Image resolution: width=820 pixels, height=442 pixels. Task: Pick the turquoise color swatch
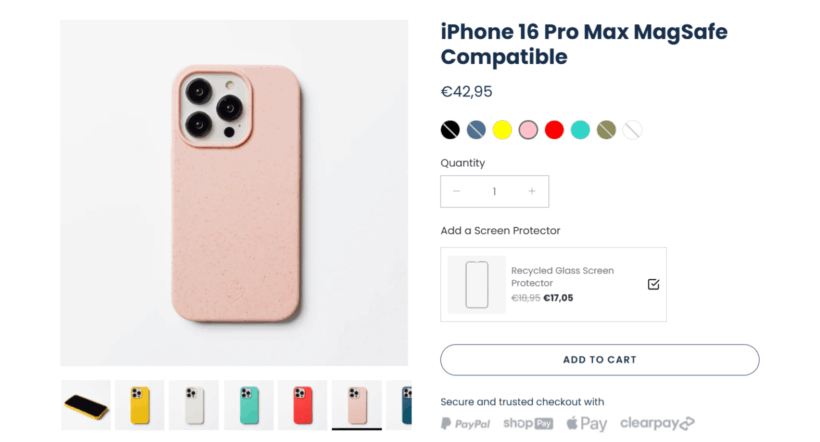click(580, 130)
